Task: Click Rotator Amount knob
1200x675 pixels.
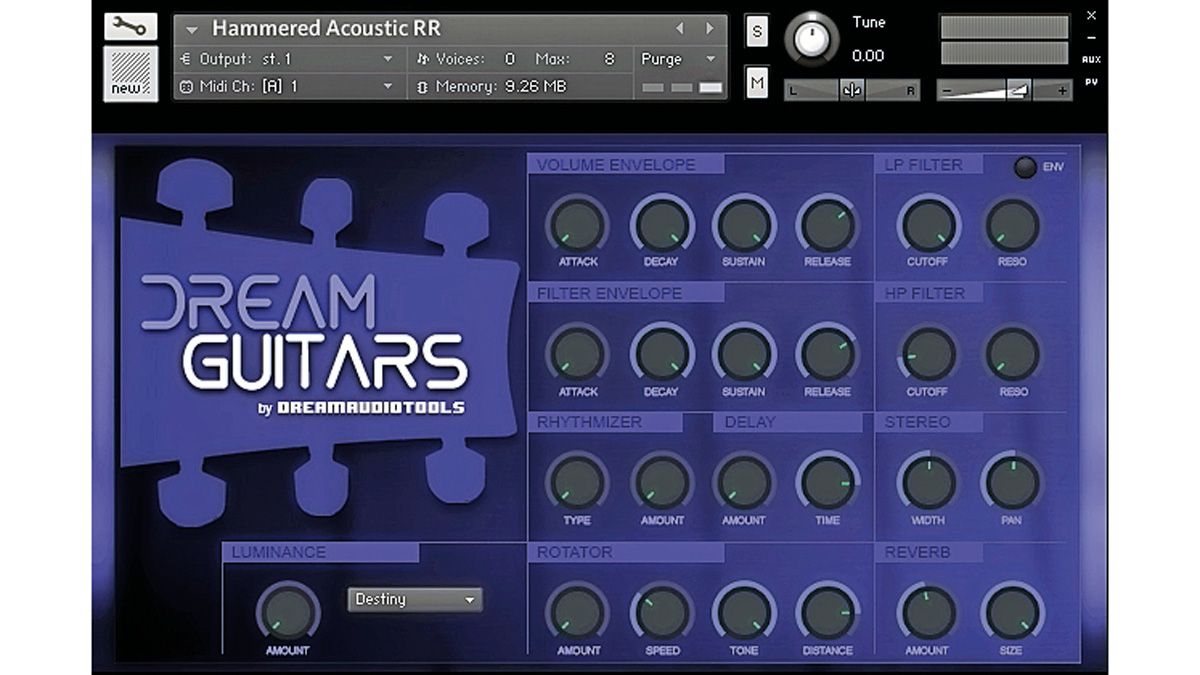Action: (578, 611)
